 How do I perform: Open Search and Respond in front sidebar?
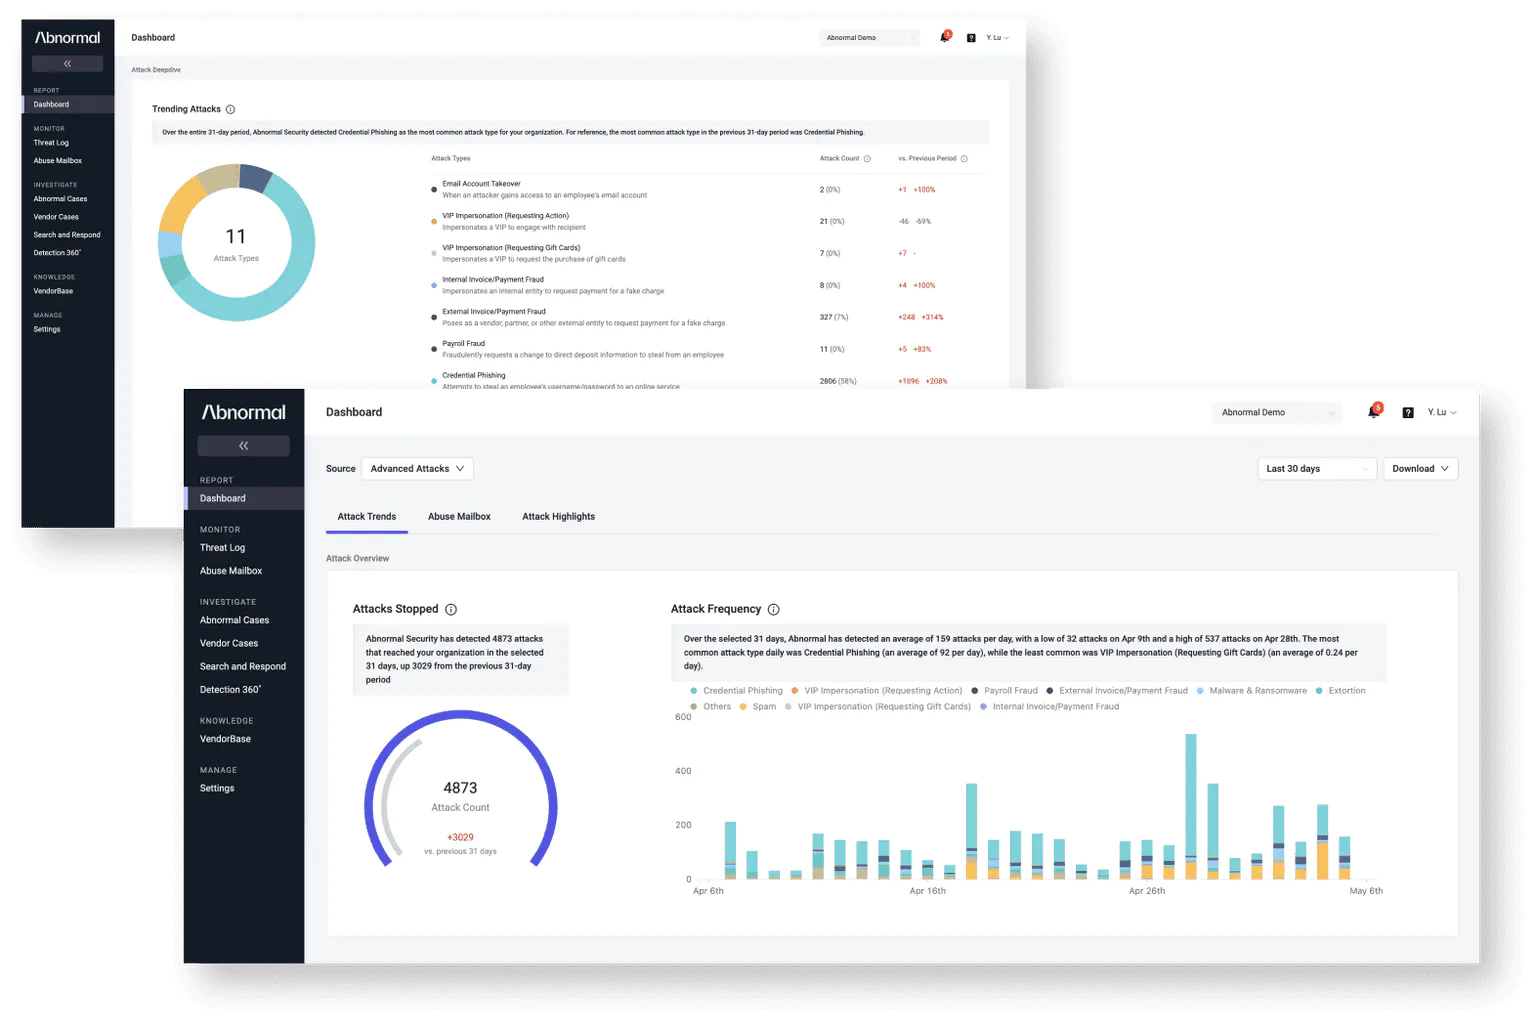pyautogui.click(x=243, y=666)
